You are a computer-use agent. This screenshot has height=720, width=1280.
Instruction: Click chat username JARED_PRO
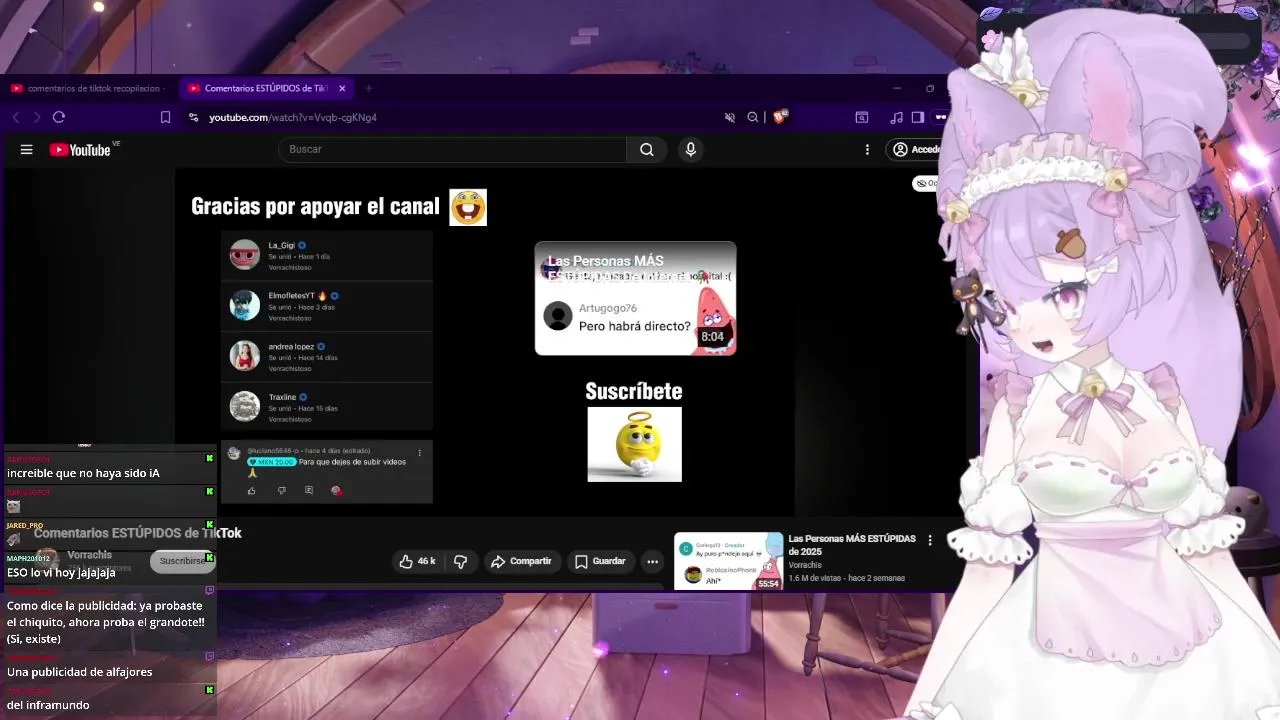click(x=25, y=525)
